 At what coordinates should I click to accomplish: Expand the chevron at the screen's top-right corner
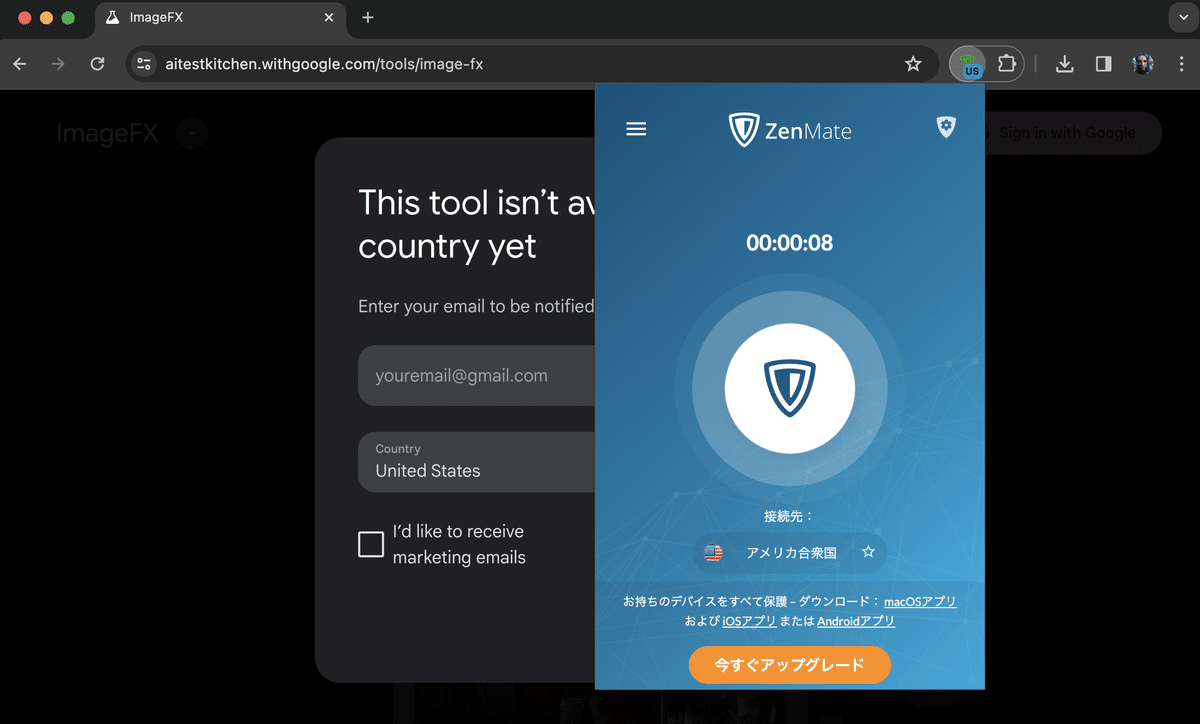click(1183, 17)
